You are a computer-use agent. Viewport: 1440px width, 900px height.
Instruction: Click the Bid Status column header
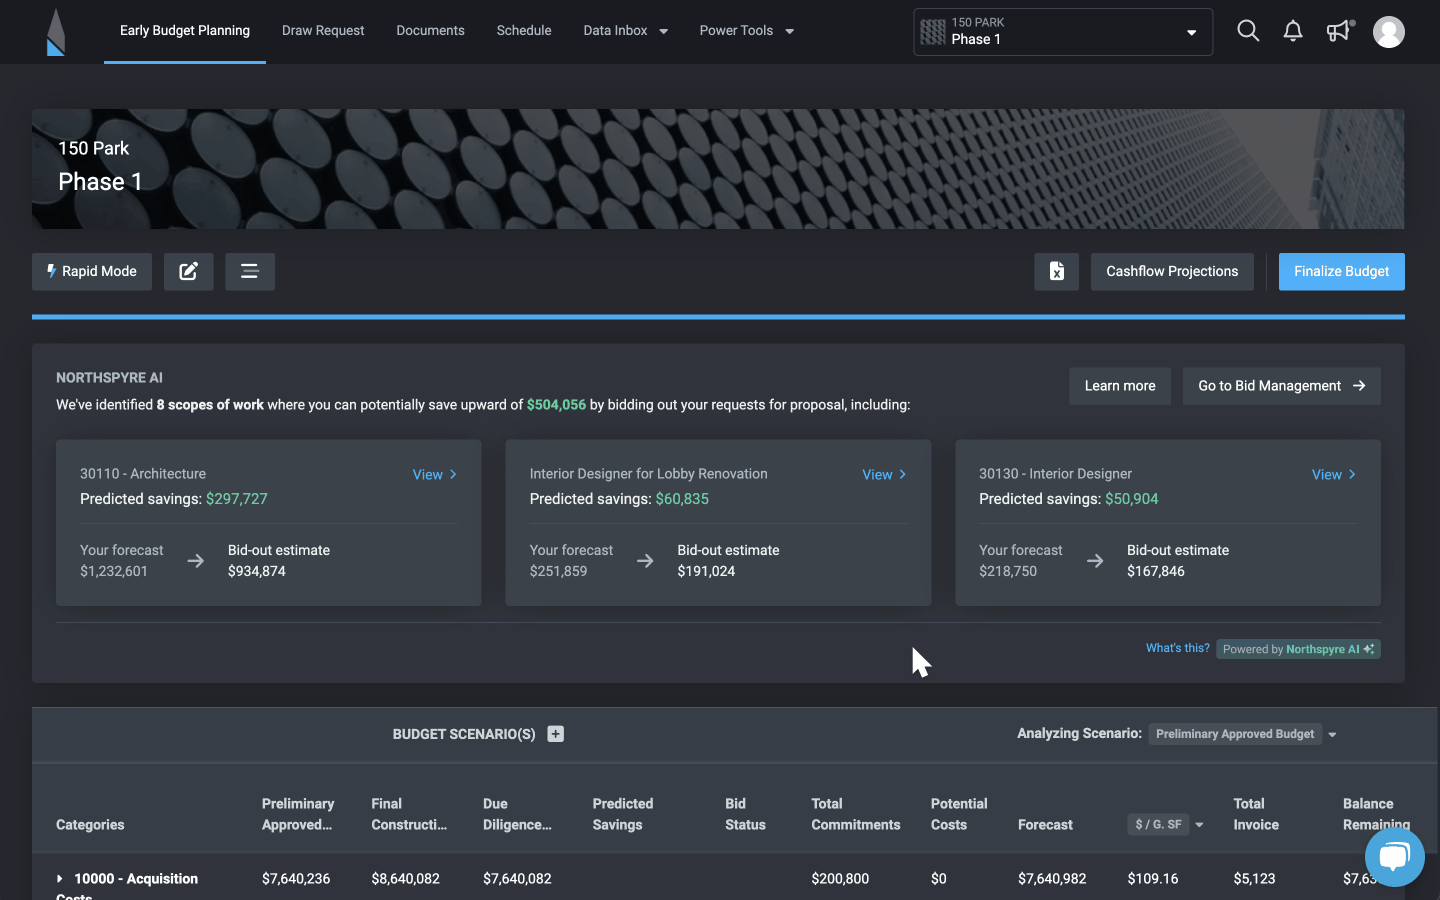[745, 814]
